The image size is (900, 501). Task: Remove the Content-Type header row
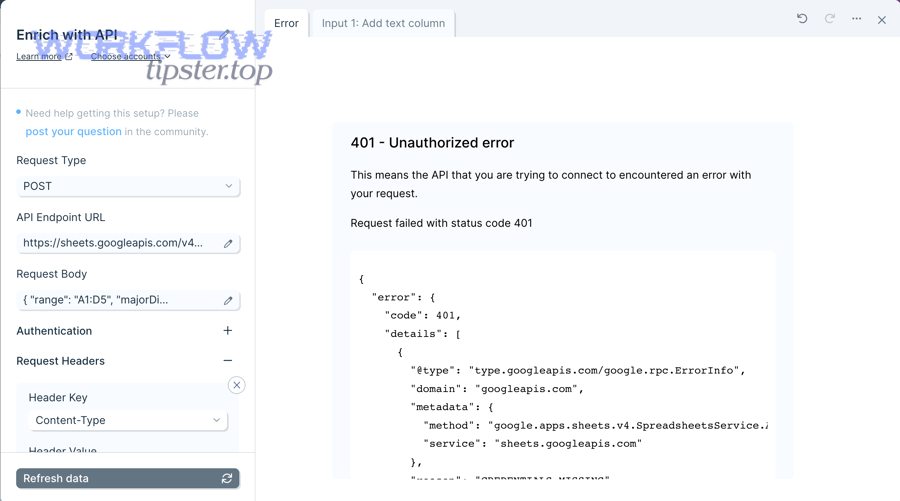236,385
